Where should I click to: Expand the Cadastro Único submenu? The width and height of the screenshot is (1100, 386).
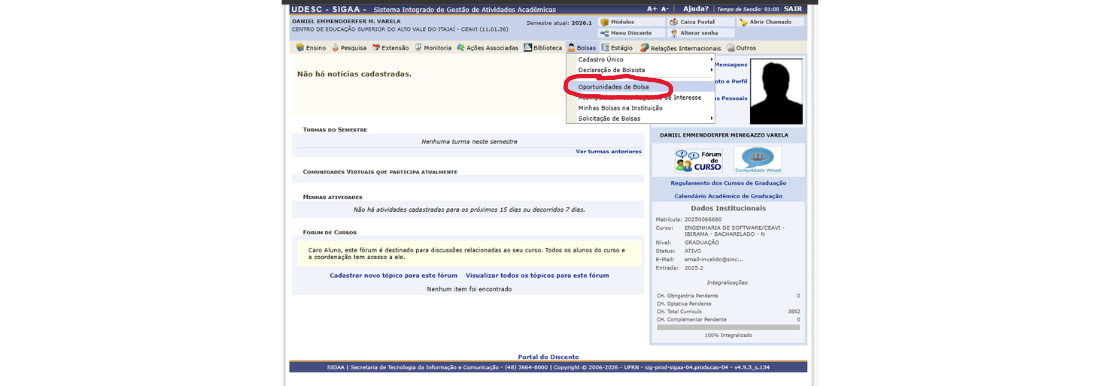point(640,60)
